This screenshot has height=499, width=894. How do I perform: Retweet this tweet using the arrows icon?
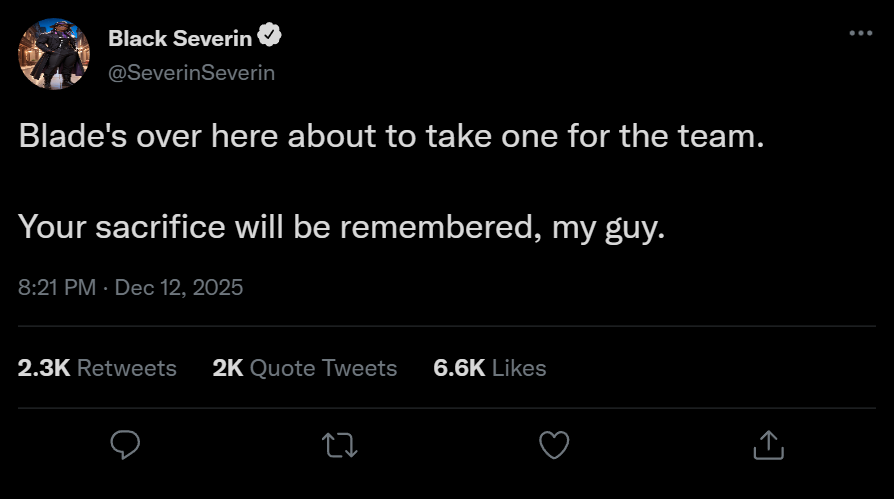340,443
